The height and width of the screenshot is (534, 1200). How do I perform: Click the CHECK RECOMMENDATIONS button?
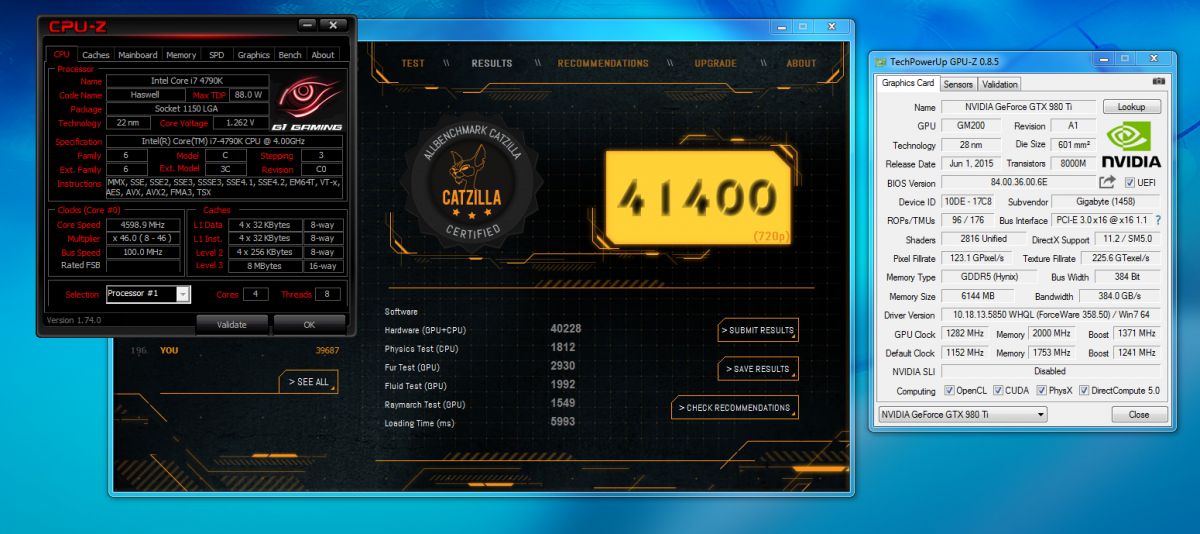click(x=735, y=408)
